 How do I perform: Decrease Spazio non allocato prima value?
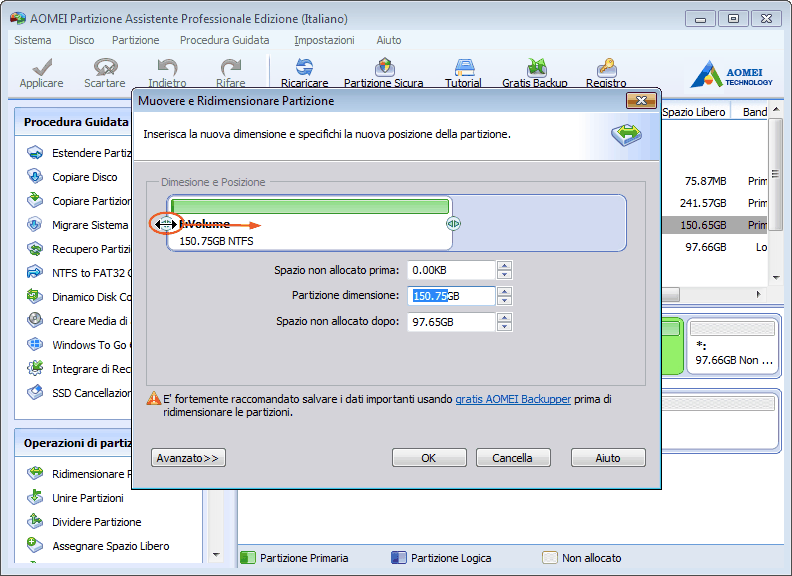[504, 275]
